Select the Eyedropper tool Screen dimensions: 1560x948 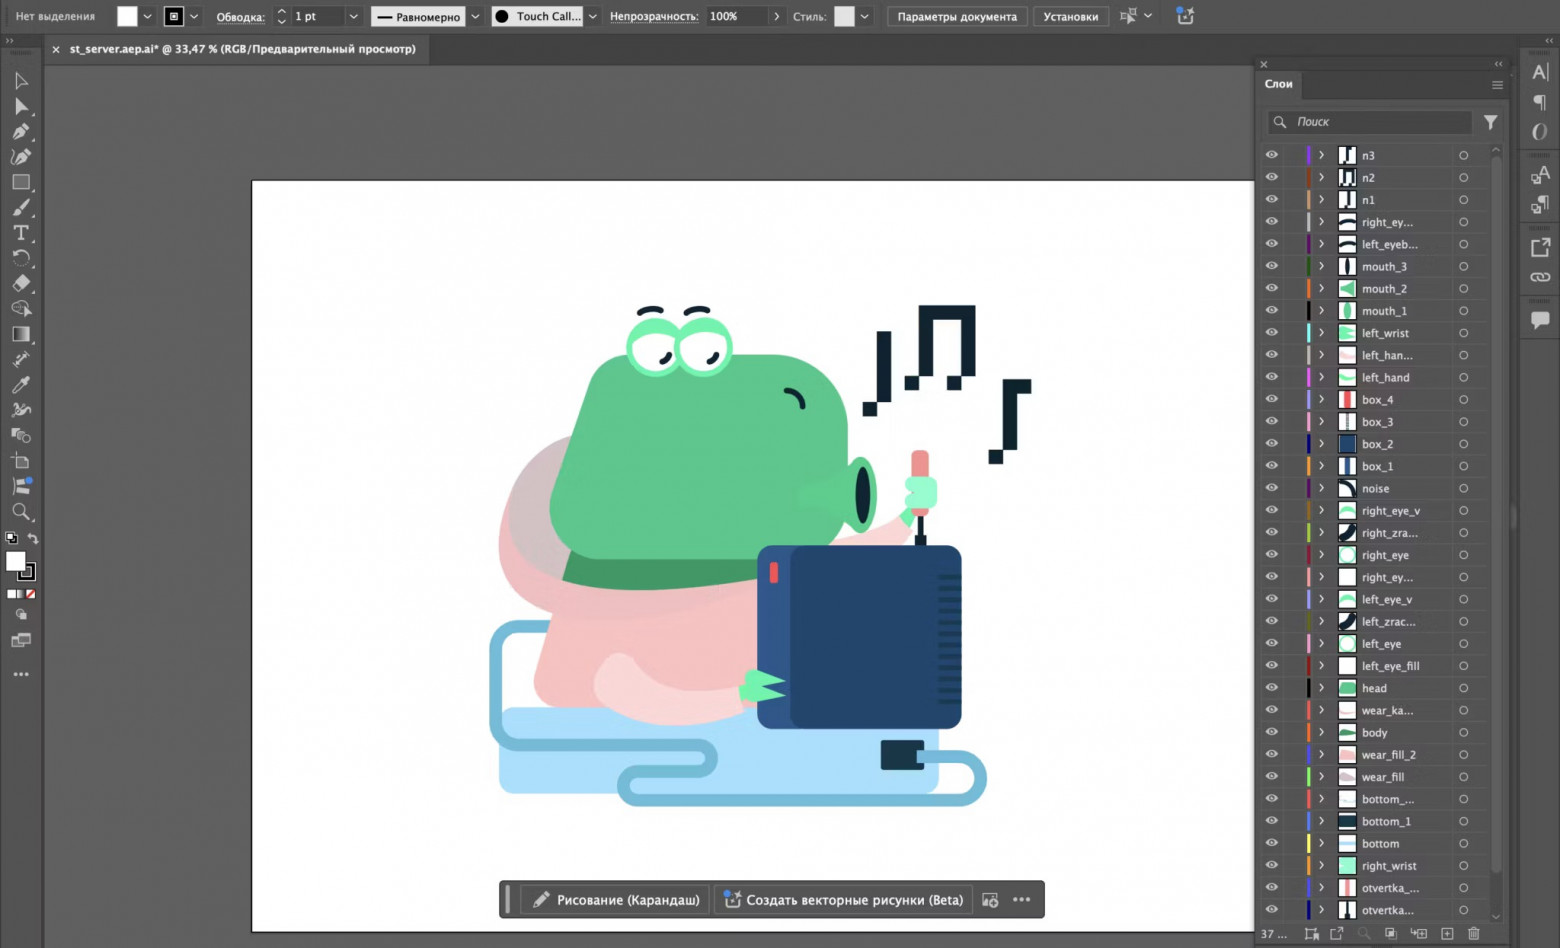pos(21,385)
